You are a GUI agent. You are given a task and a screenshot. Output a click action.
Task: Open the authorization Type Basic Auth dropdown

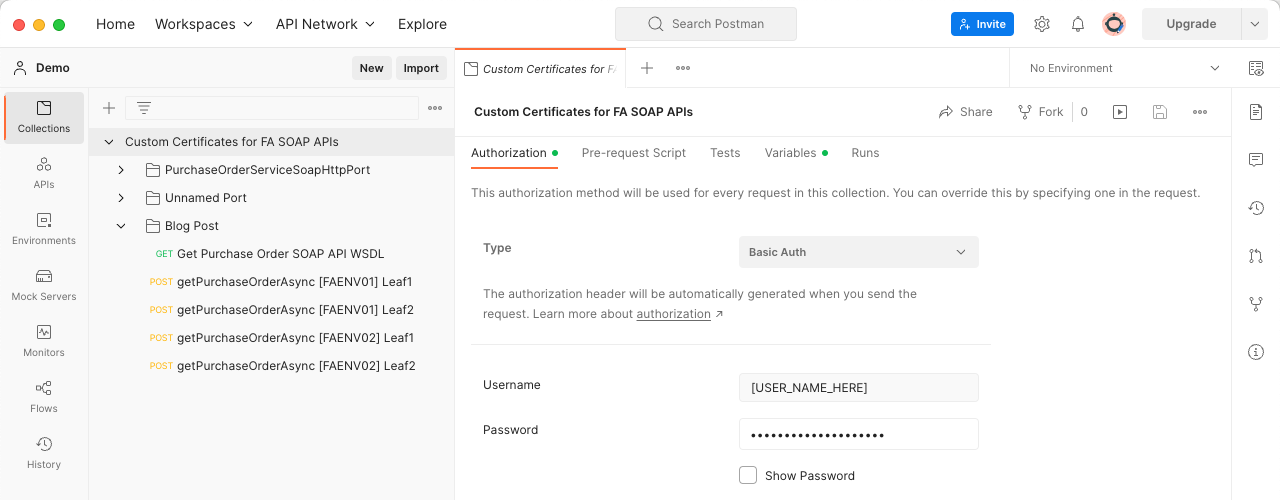pos(859,252)
